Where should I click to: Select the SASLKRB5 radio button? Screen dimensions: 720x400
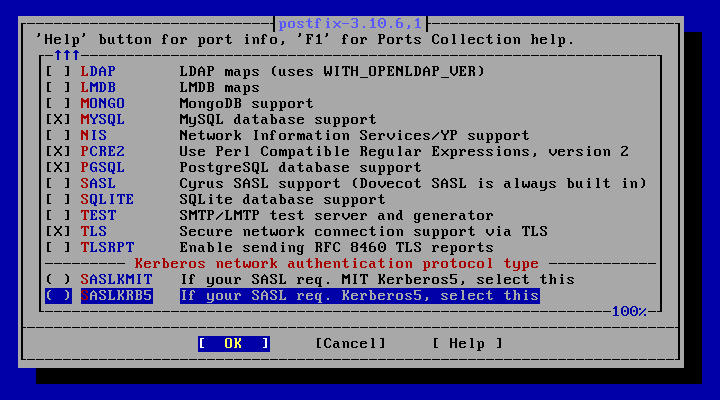coord(58,296)
